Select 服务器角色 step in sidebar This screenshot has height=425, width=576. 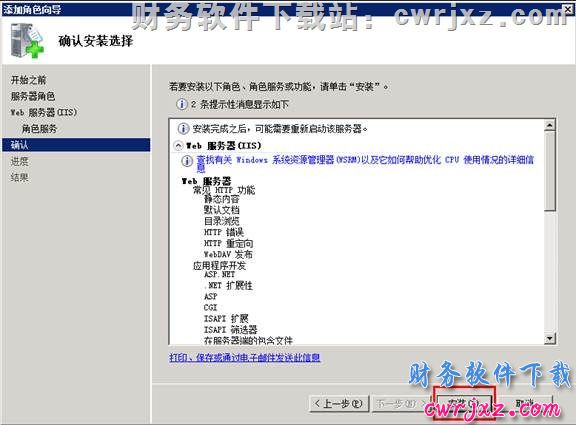click(x=33, y=96)
